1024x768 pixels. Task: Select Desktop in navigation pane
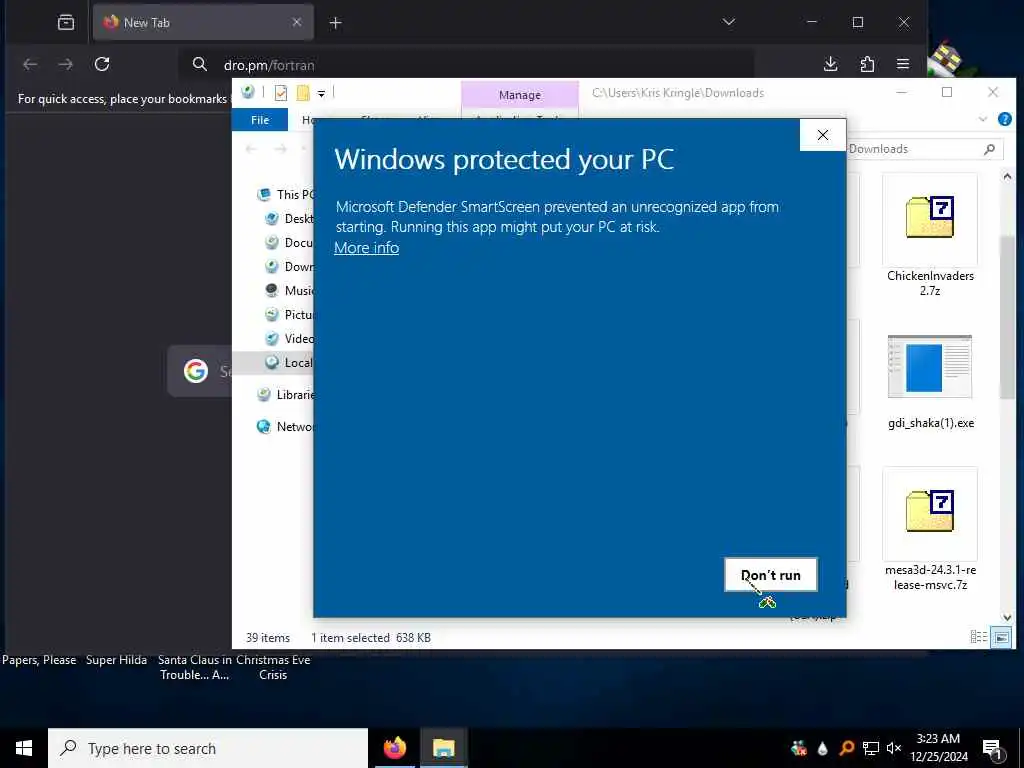289,219
